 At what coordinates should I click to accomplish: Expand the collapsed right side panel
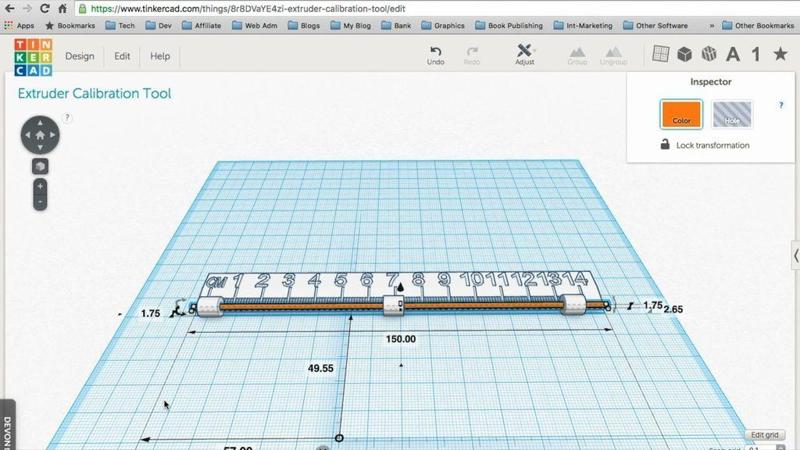coord(795,256)
